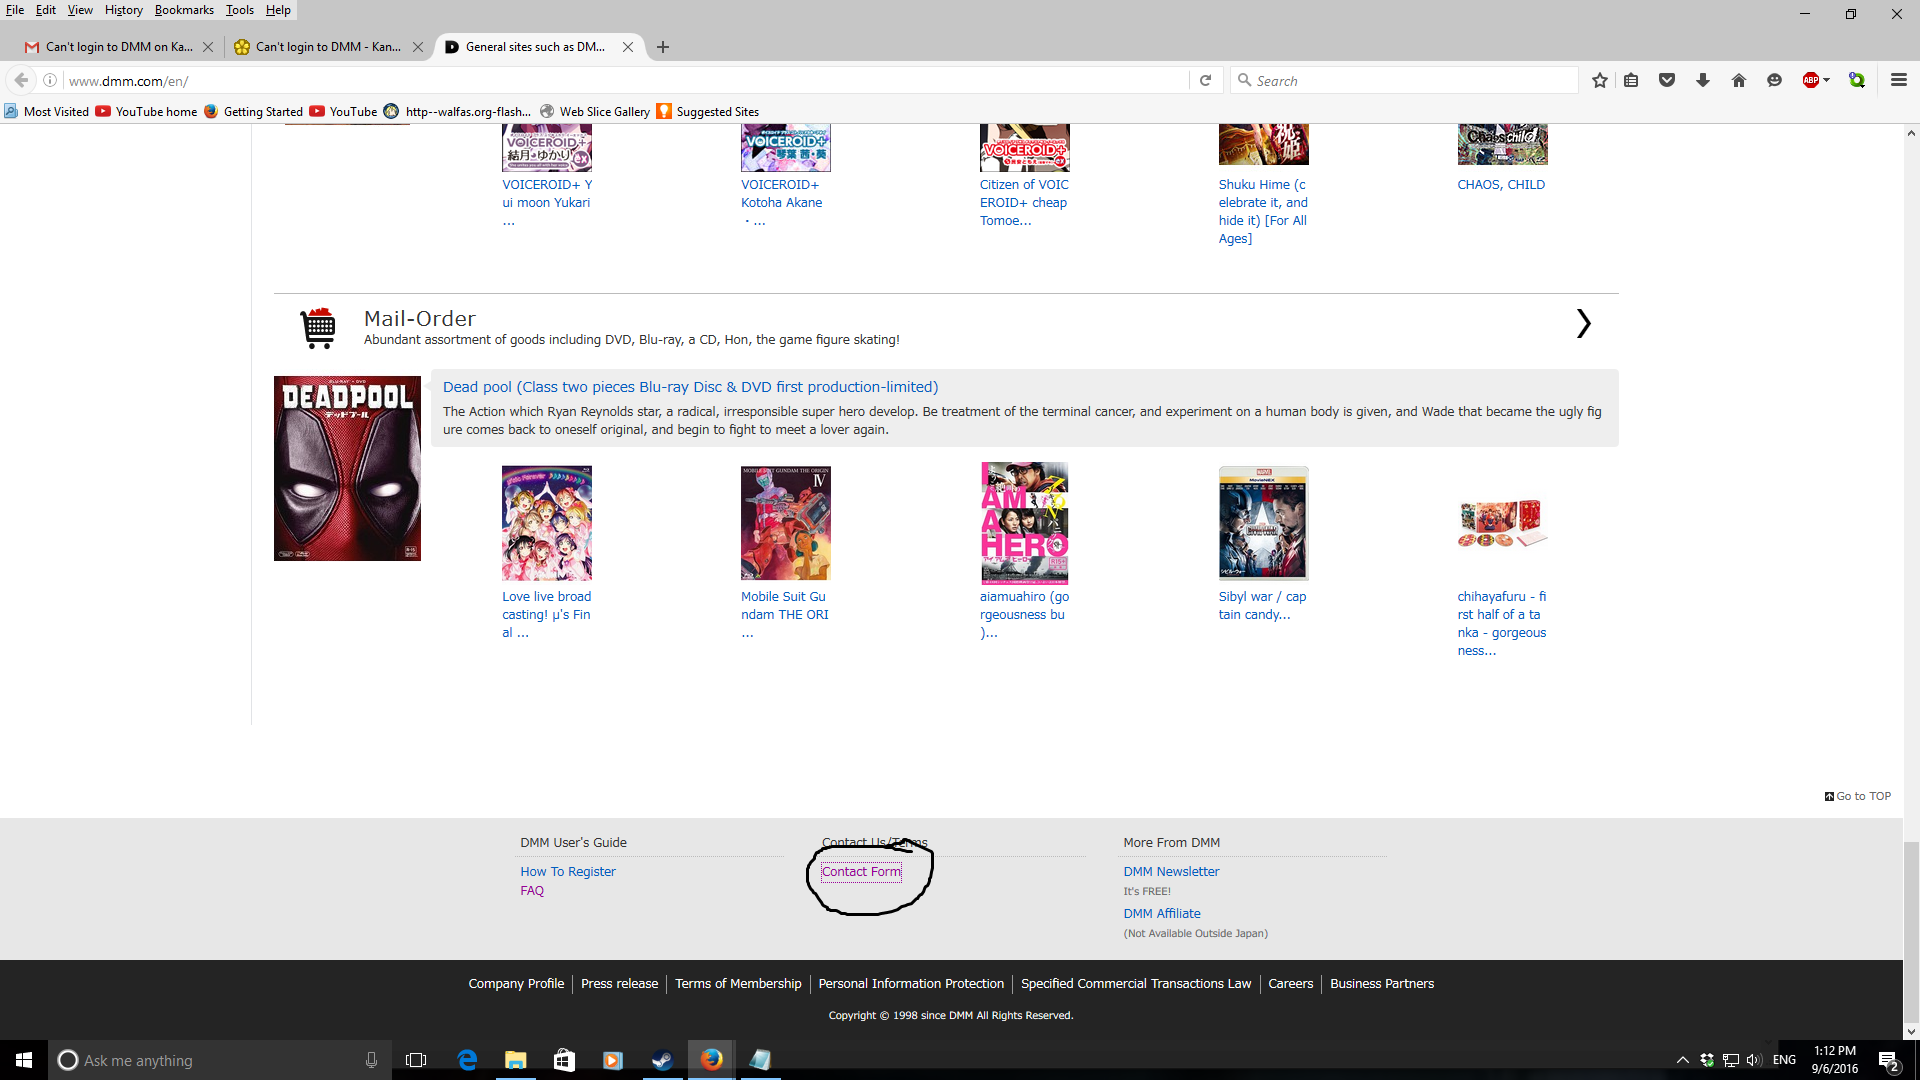The image size is (1920, 1080).
Task: Click the Mail-Order shopping cart icon
Action: pos(318,328)
